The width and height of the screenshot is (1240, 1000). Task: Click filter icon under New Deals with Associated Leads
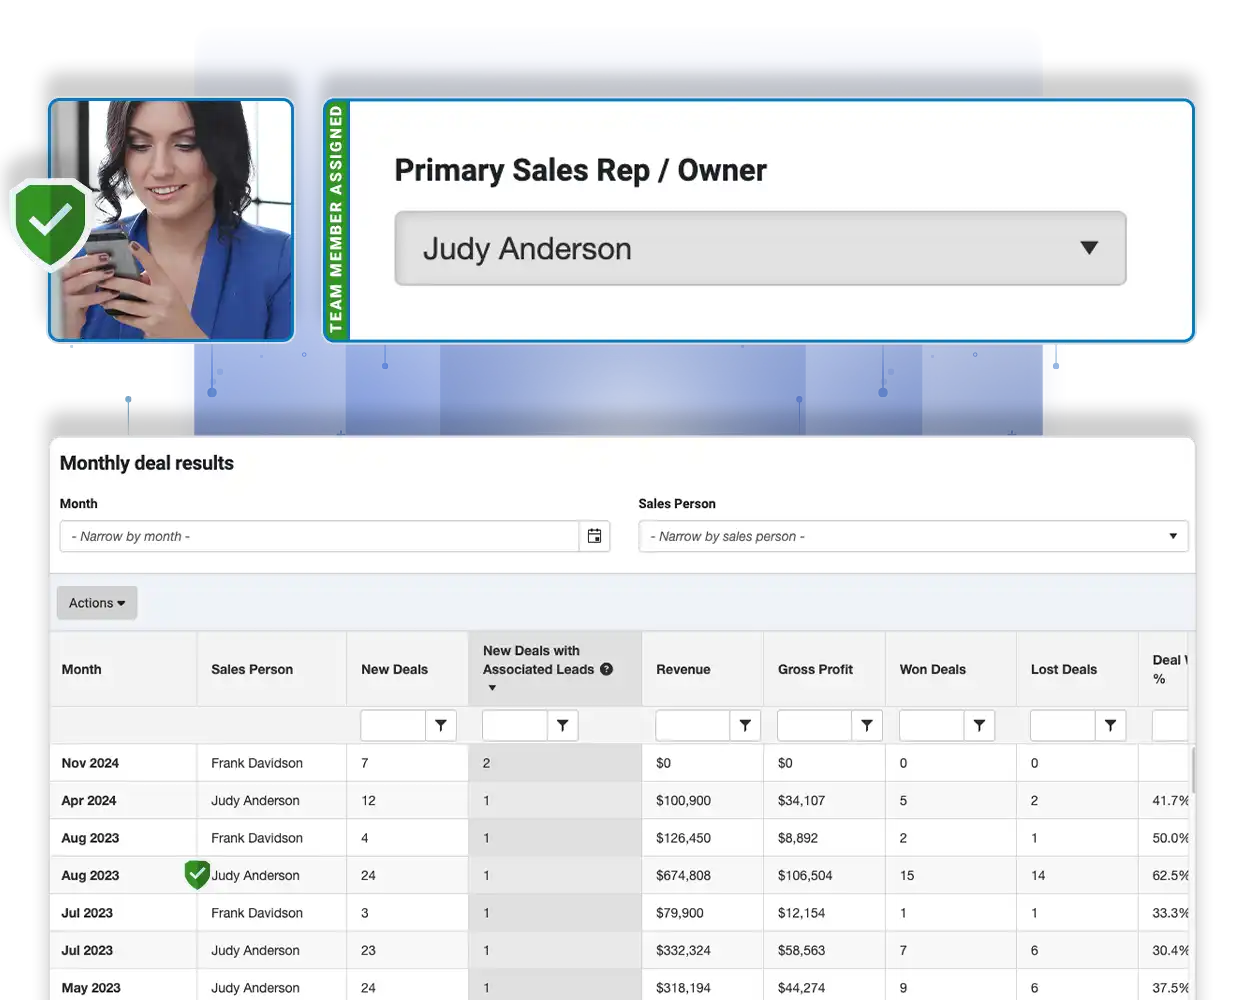click(563, 726)
